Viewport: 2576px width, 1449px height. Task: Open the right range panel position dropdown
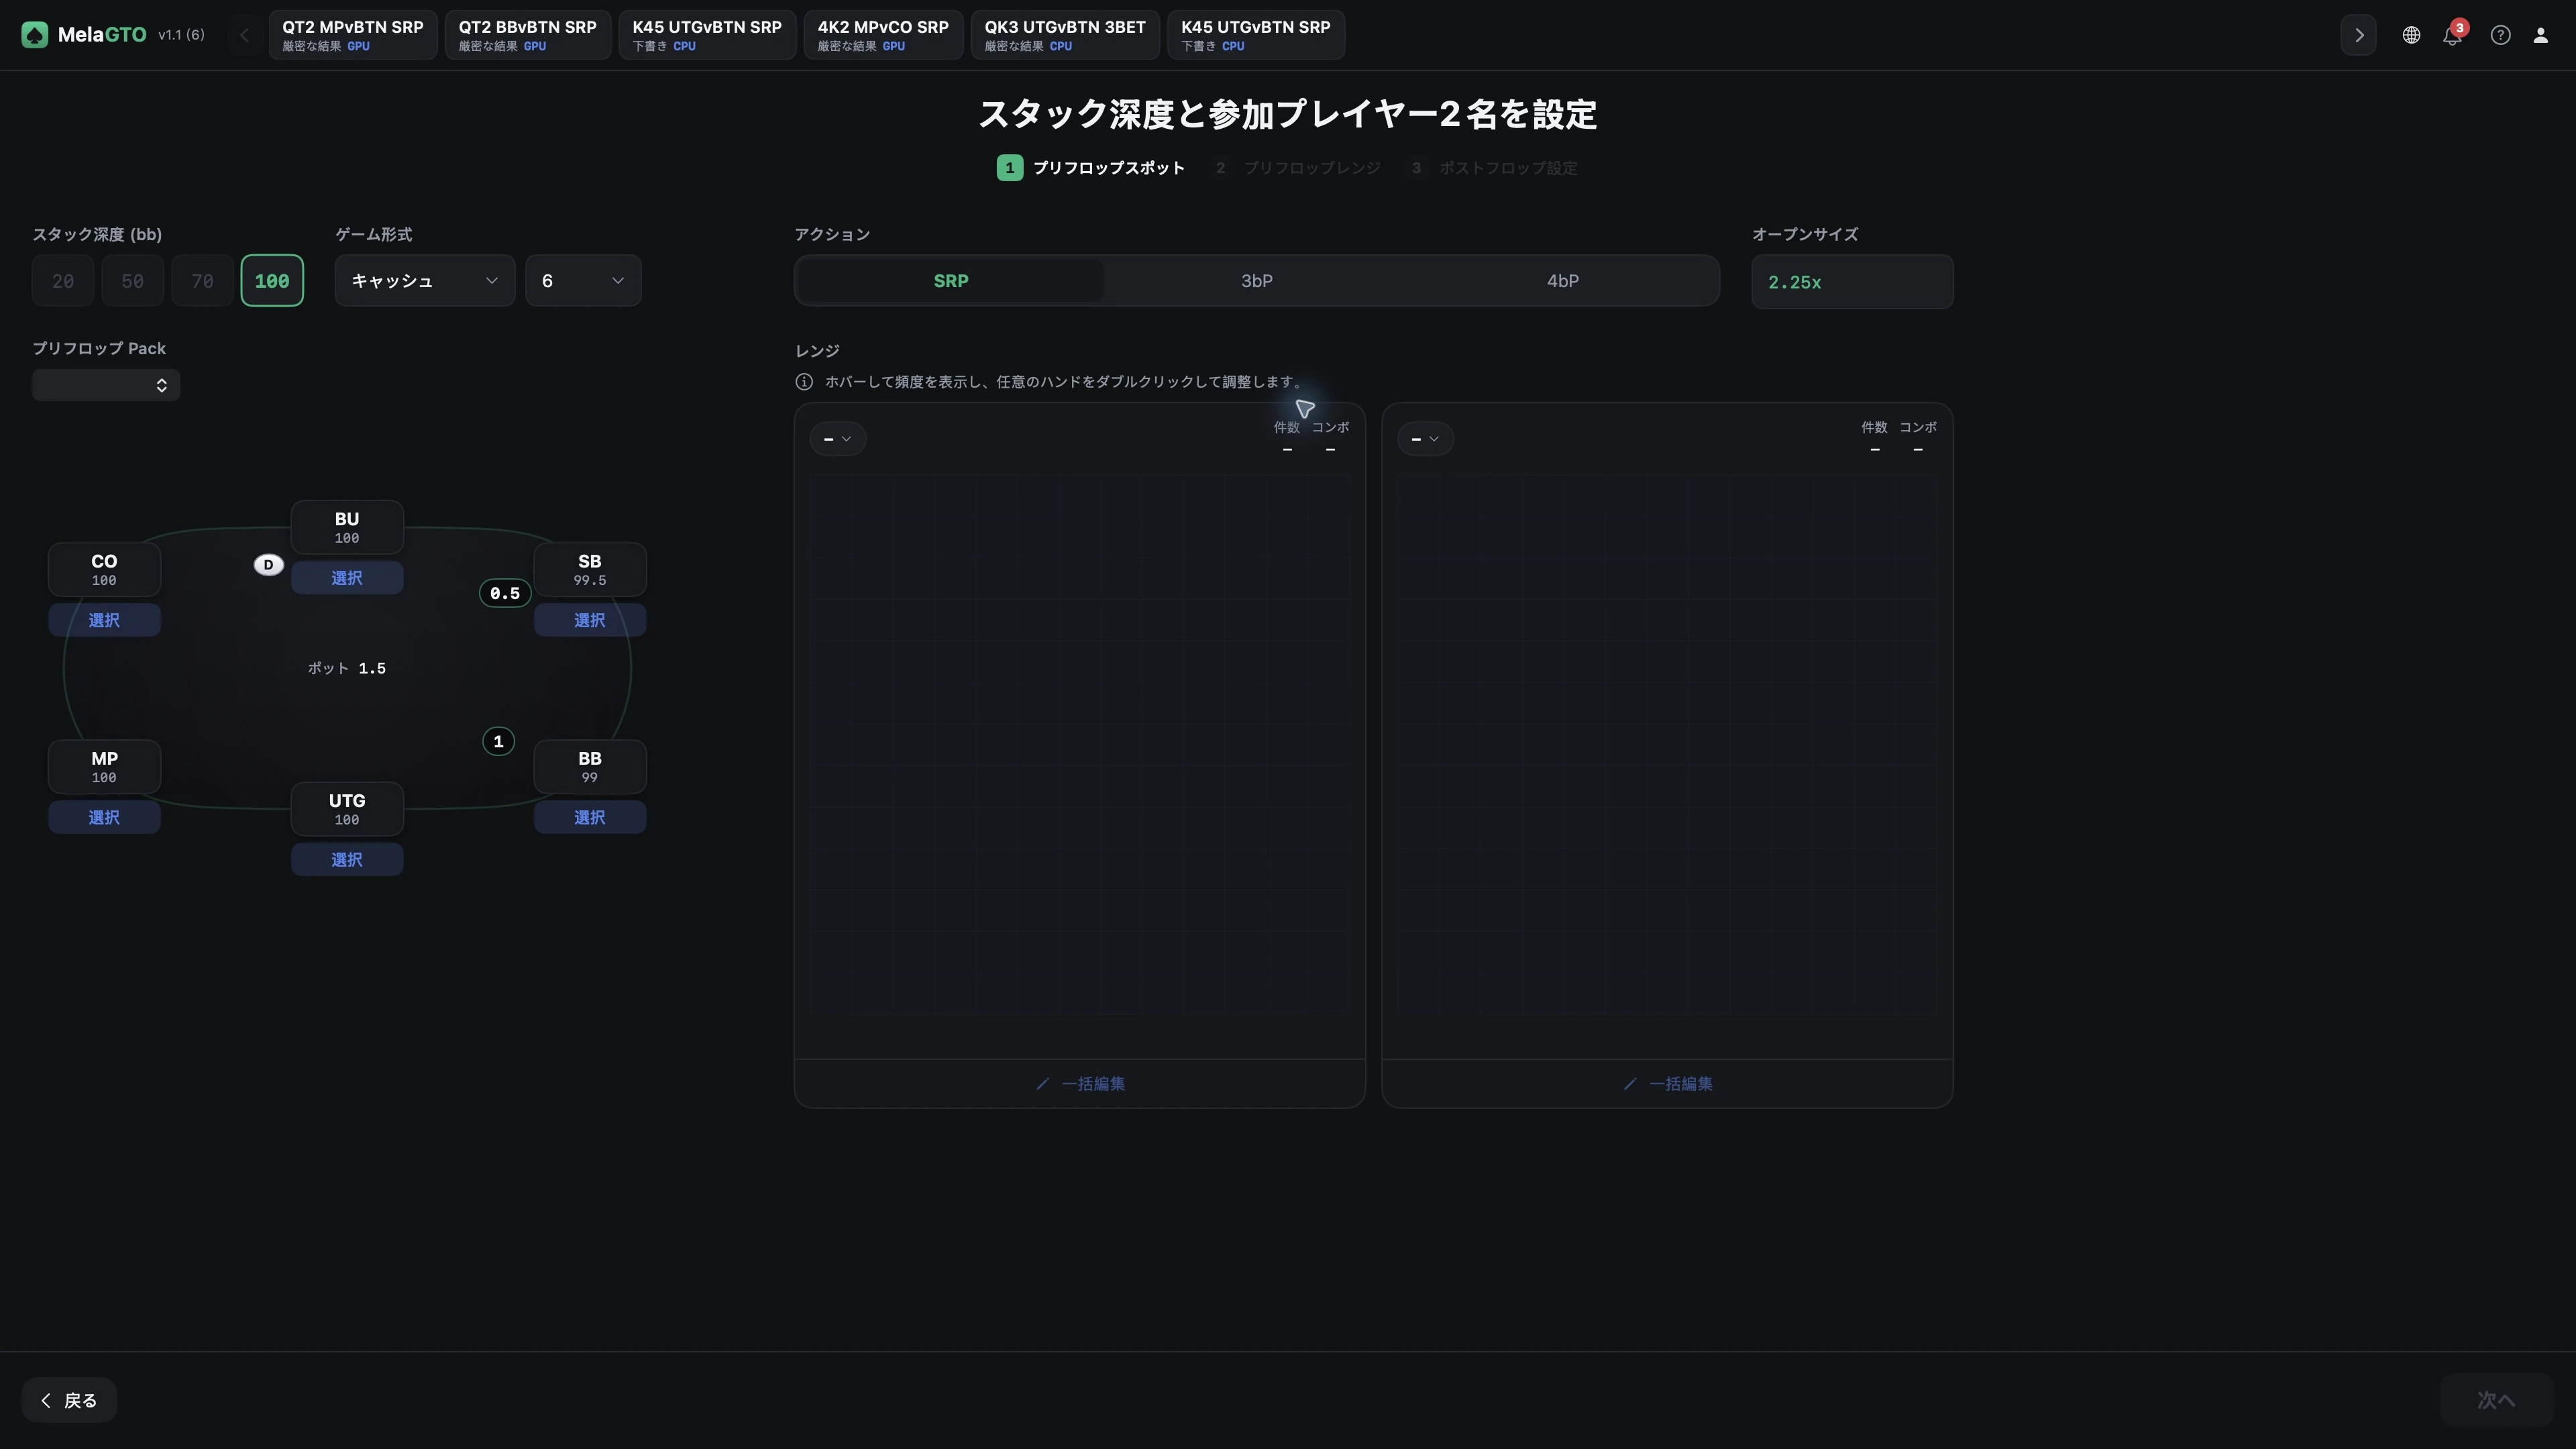pos(1425,439)
